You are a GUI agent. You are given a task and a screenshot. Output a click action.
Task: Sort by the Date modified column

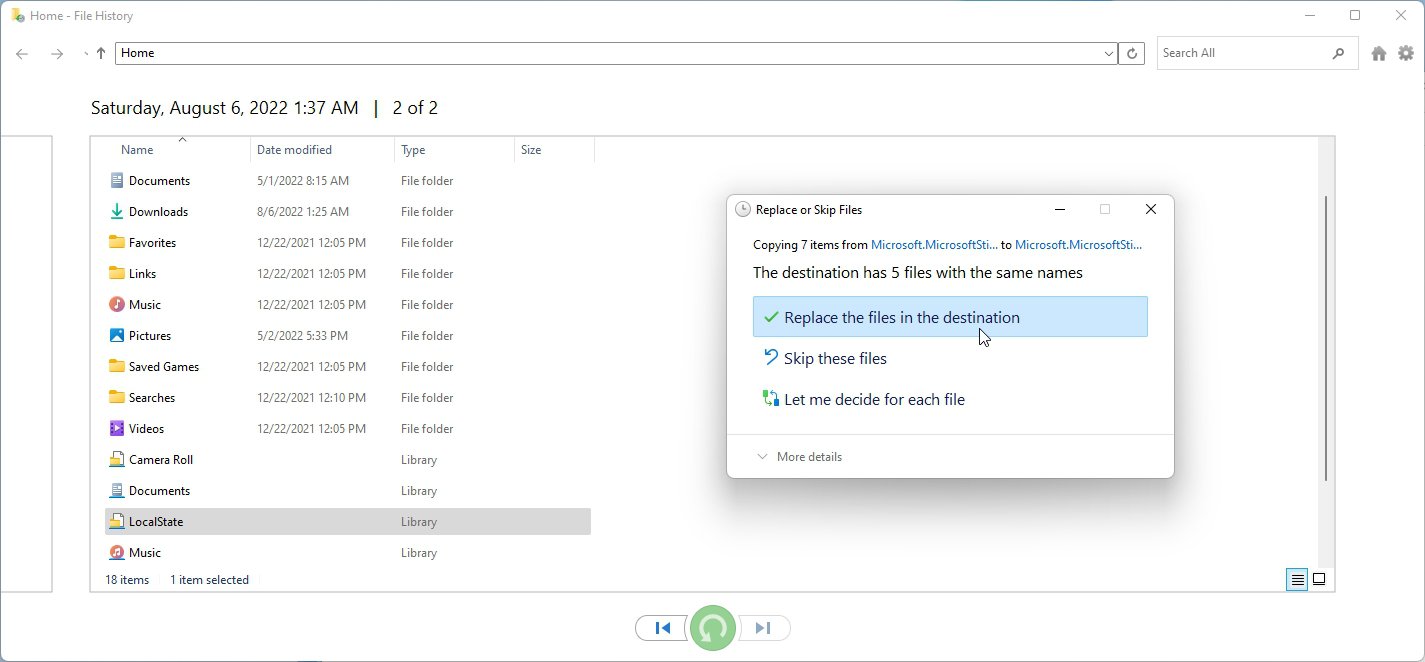[294, 150]
